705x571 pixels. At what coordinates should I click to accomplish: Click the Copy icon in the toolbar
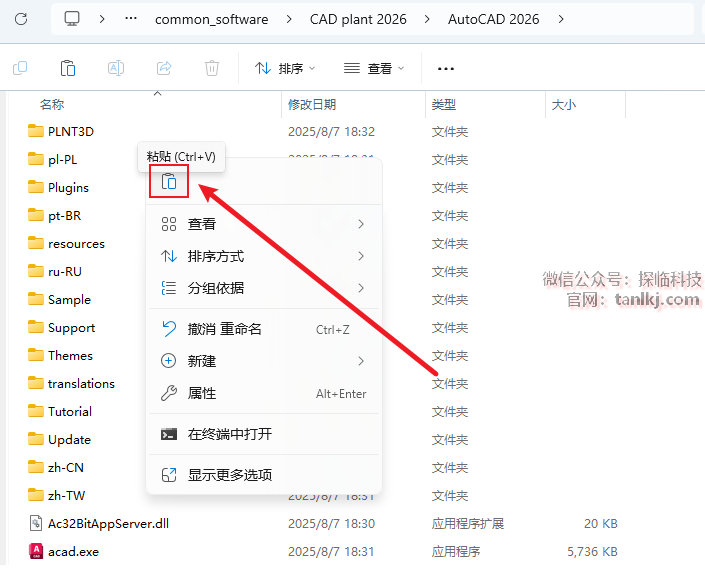point(20,68)
